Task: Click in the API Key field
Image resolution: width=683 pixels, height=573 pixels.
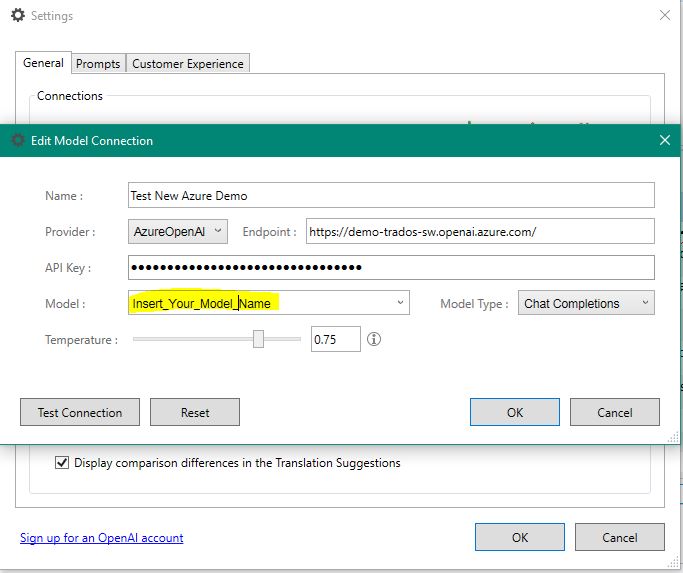Action: [x=391, y=267]
